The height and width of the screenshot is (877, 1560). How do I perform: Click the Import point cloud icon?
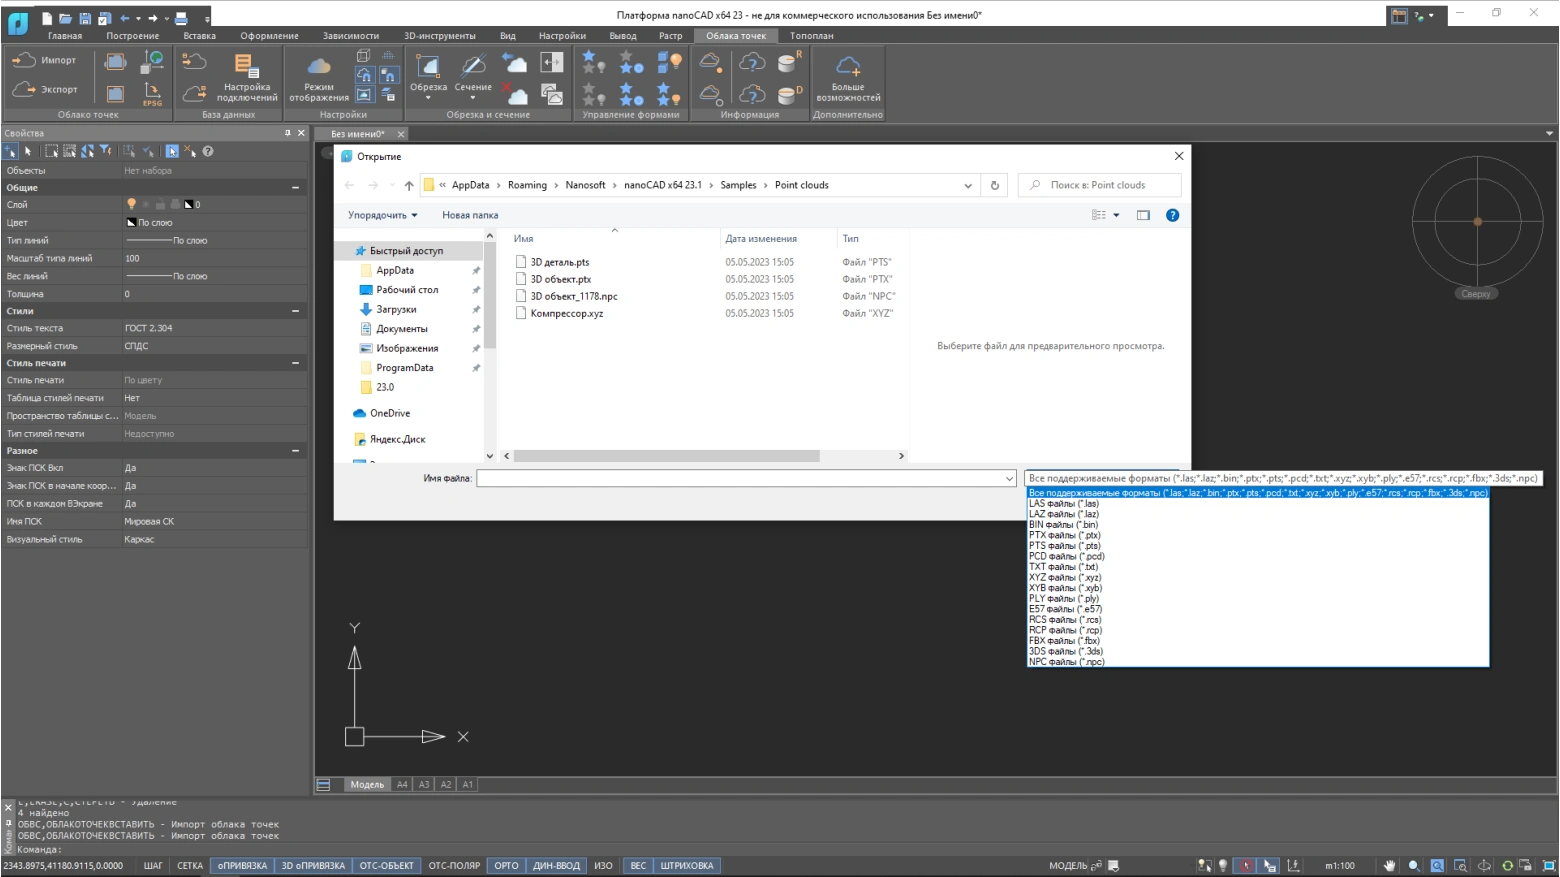point(24,61)
